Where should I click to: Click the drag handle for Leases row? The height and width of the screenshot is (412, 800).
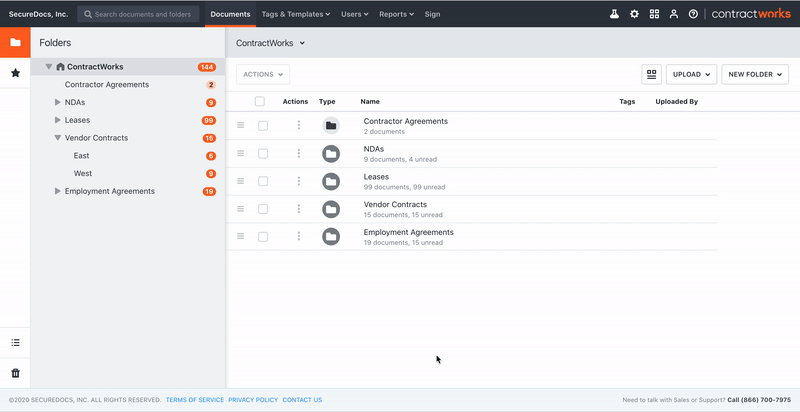[240, 181]
